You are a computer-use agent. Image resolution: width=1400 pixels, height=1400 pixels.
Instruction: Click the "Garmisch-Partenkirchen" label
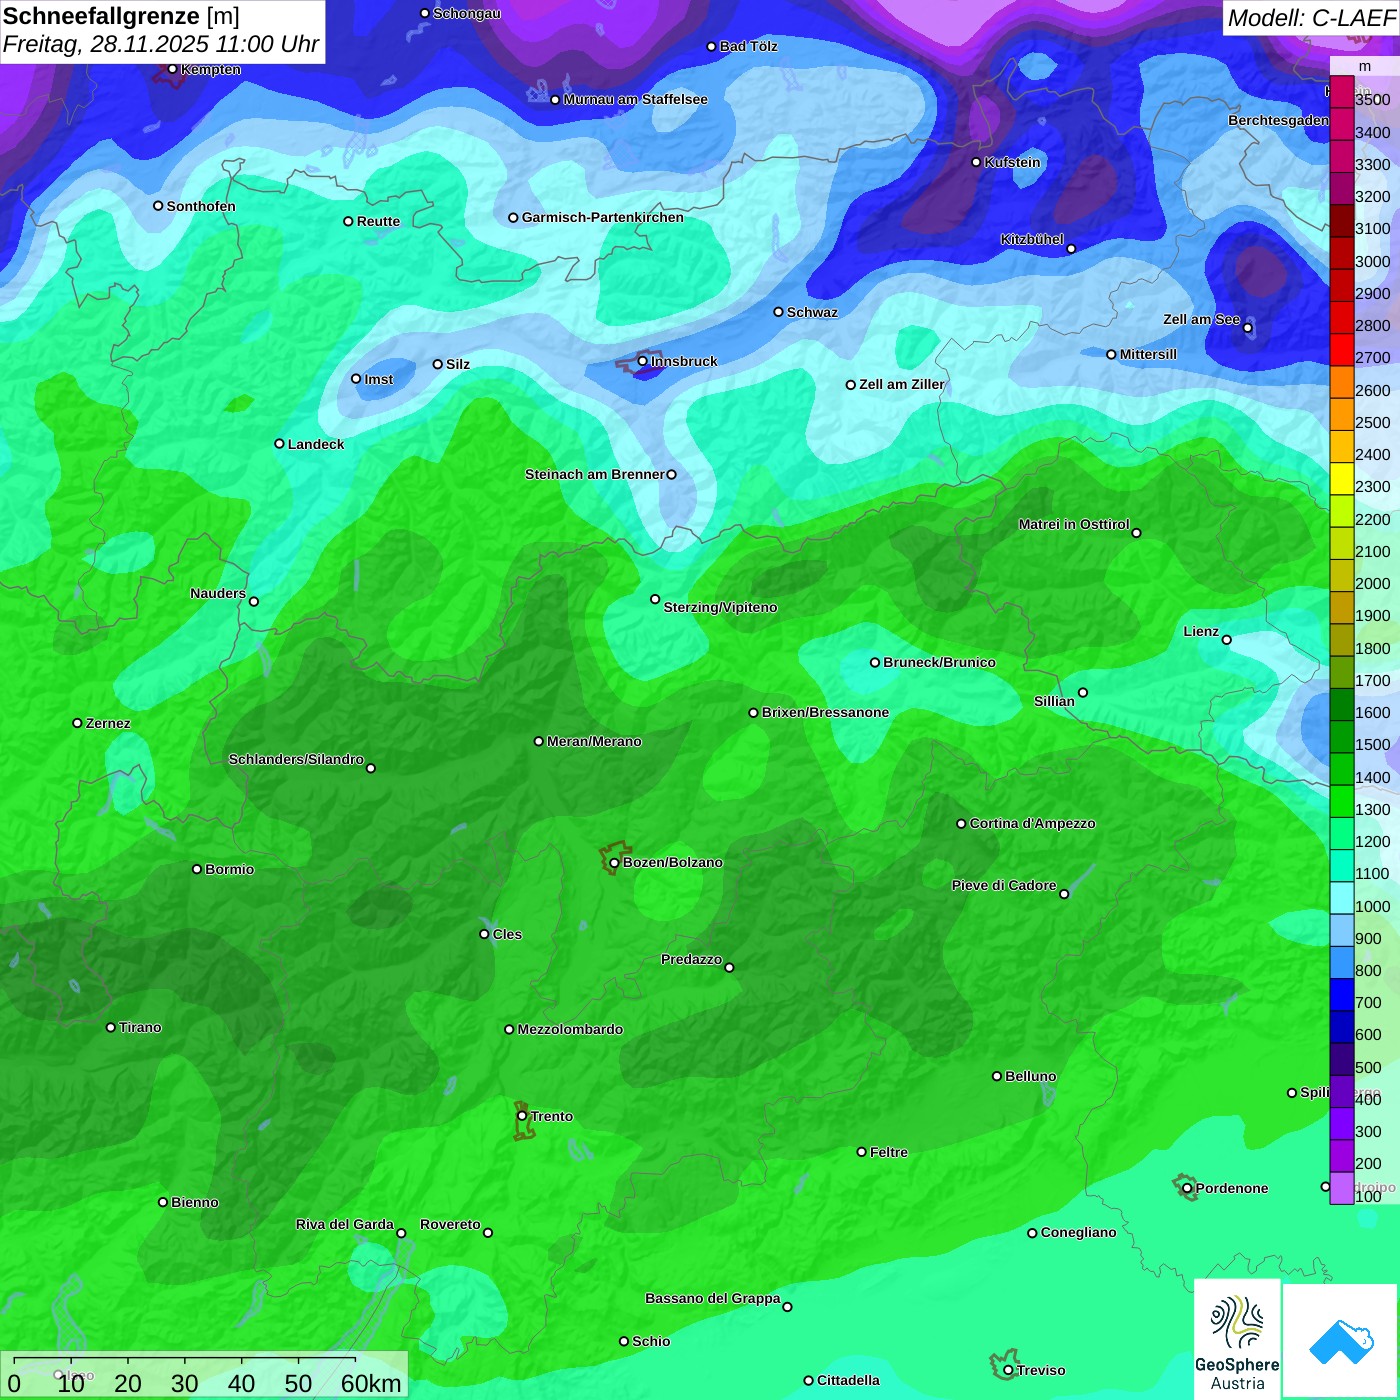coord(603,217)
